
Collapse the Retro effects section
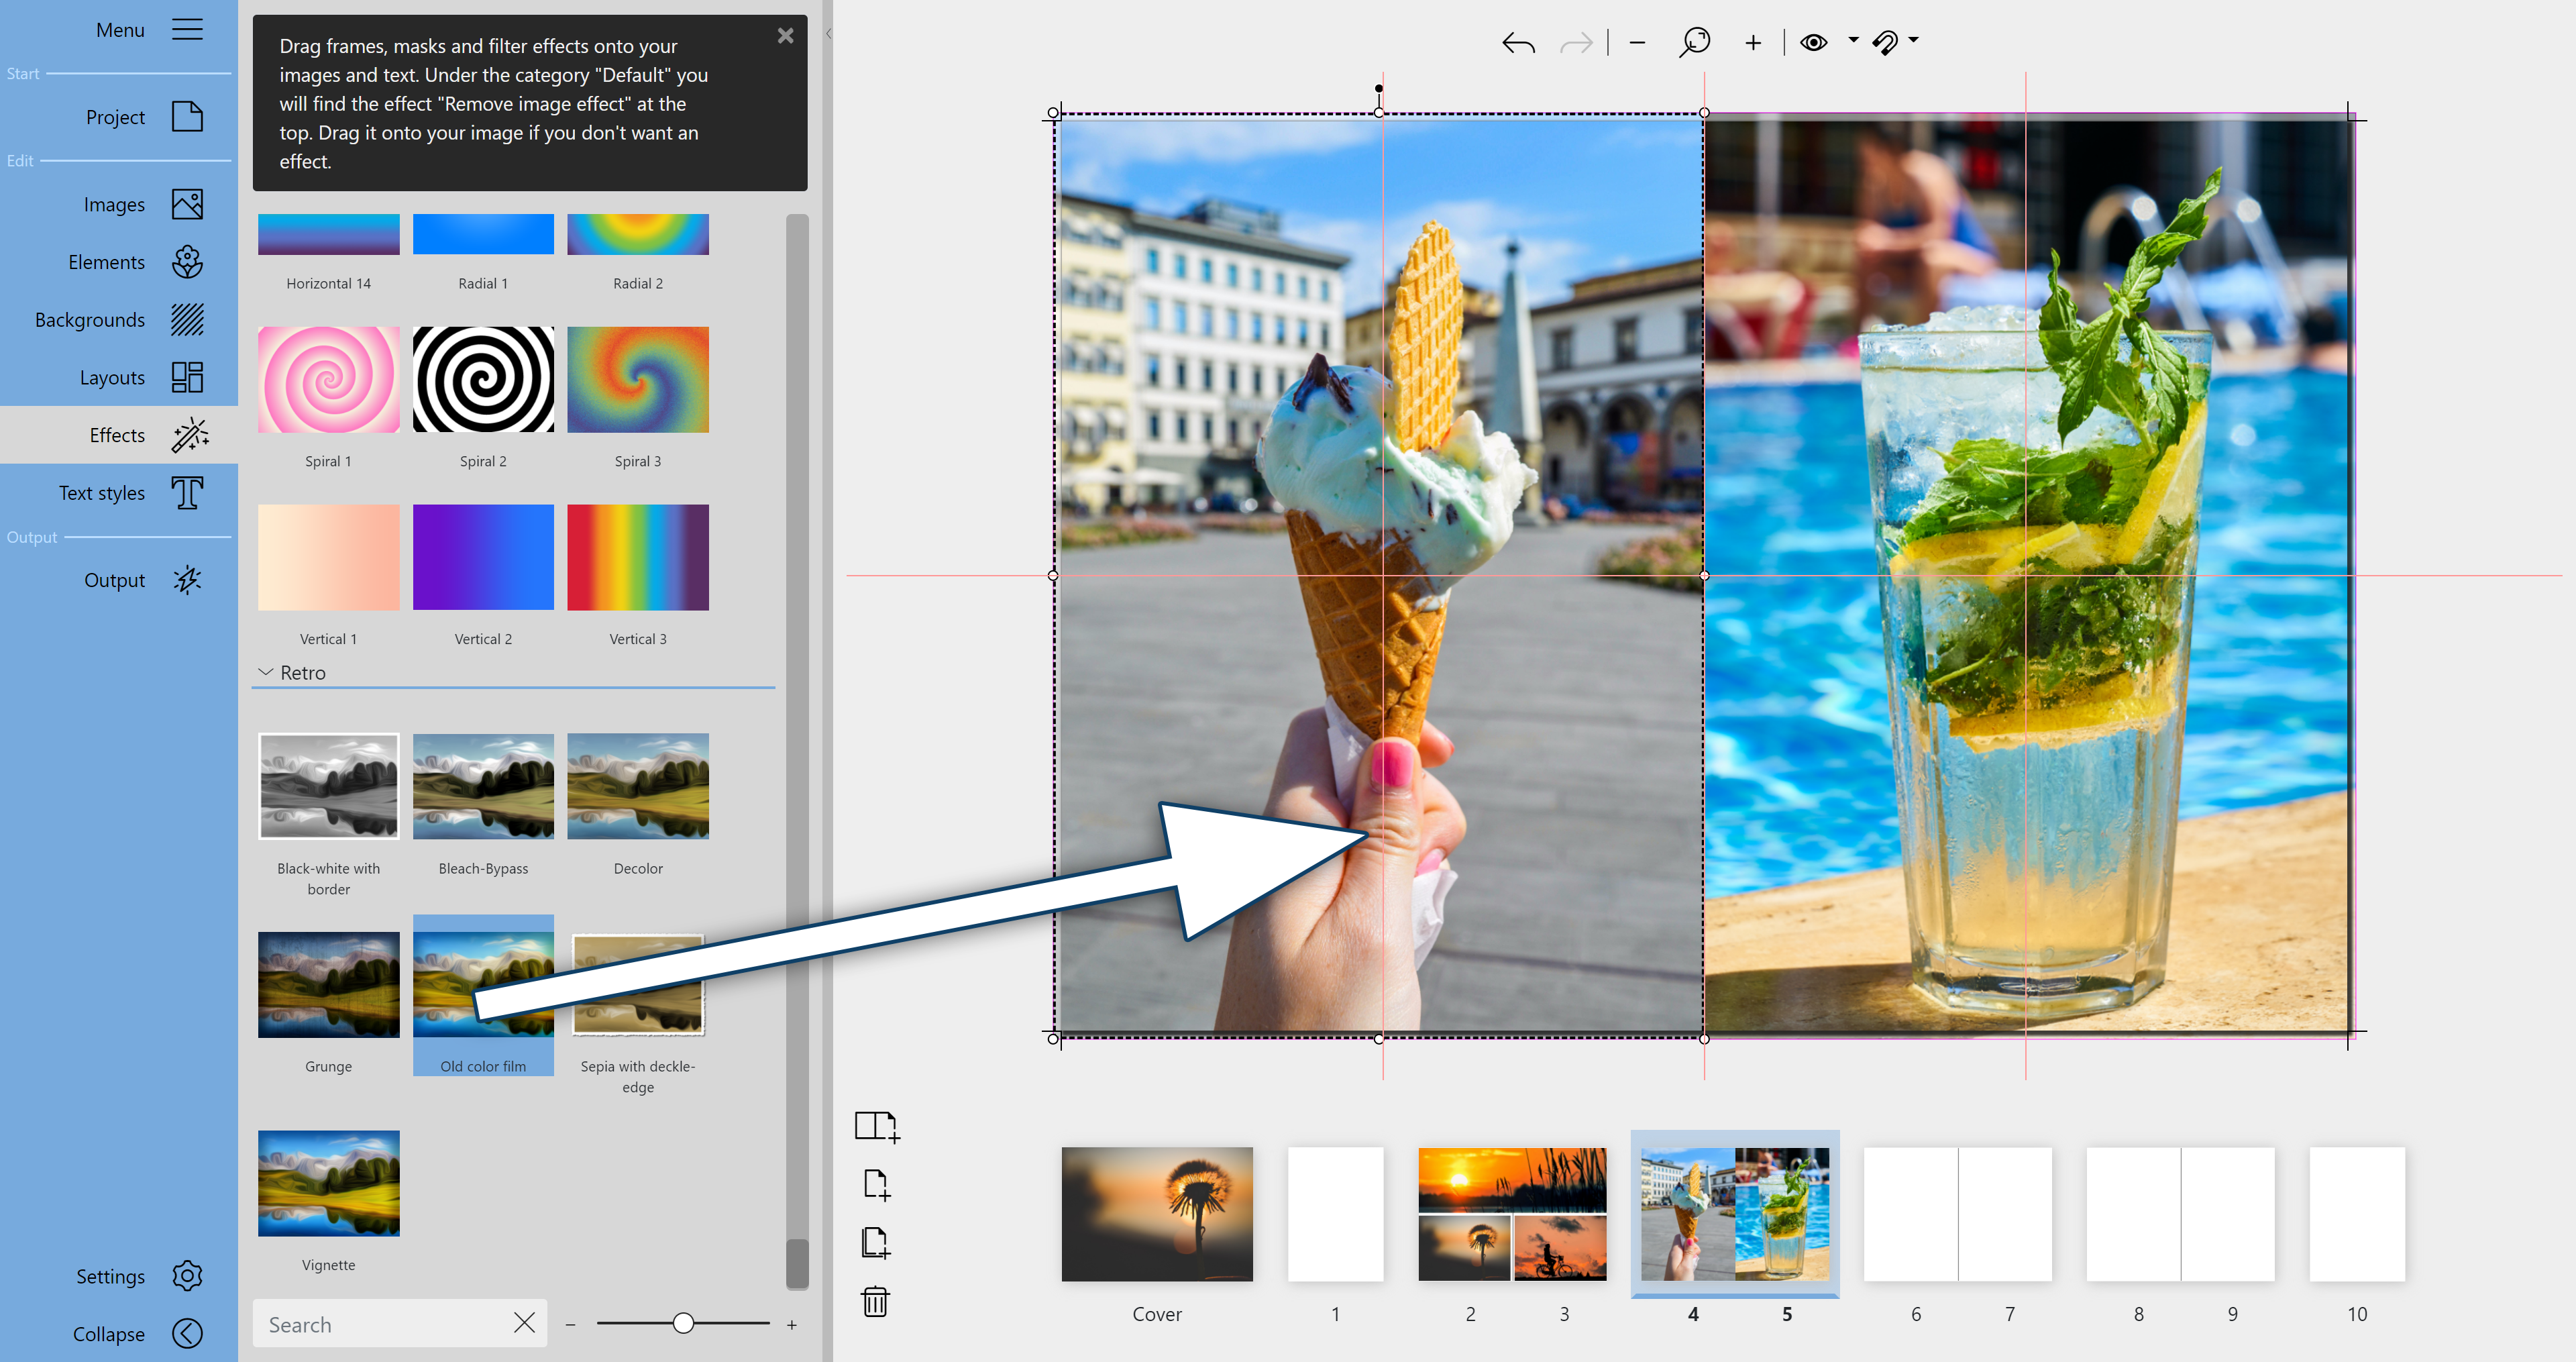pyautogui.click(x=265, y=672)
